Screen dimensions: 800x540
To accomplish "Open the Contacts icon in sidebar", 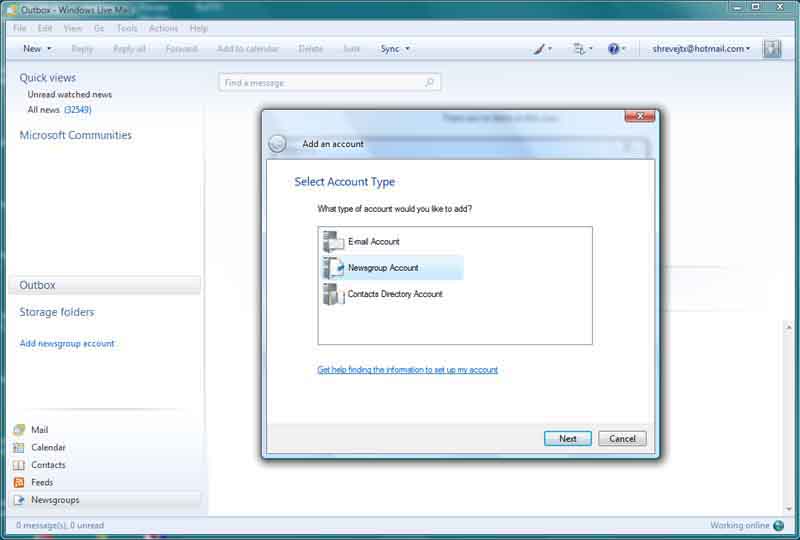I will coord(19,465).
